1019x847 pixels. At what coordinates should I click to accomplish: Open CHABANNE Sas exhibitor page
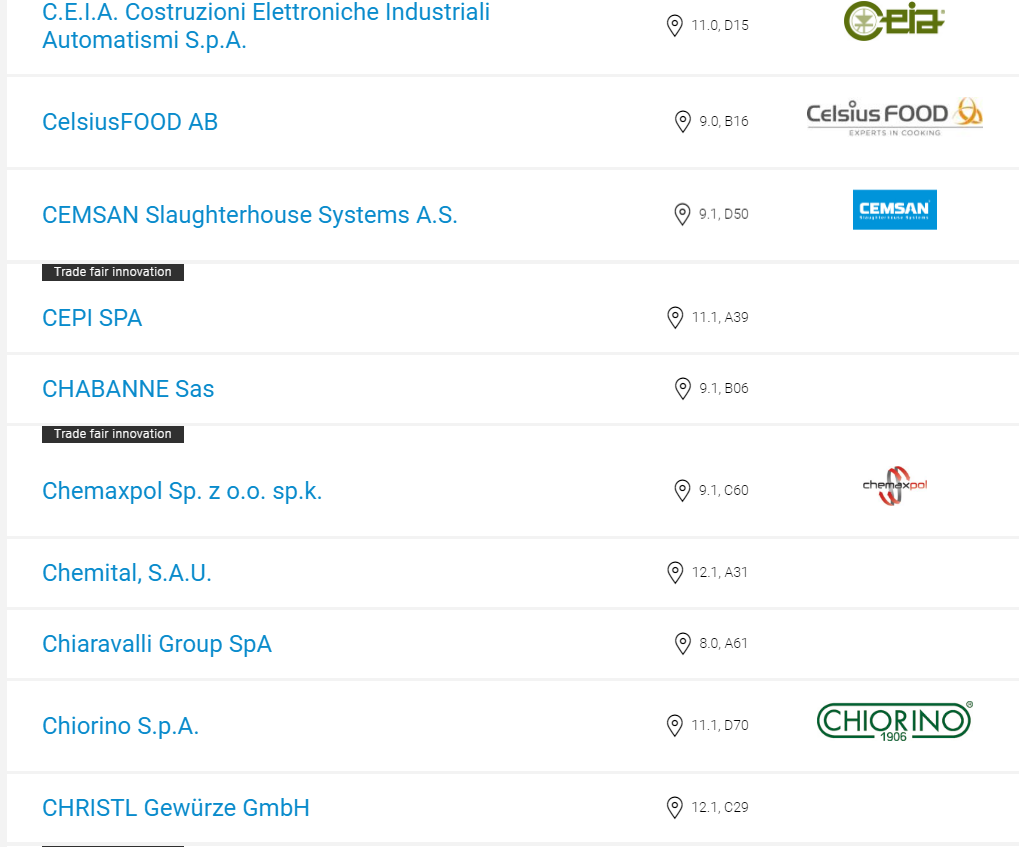pyautogui.click(x=128, y=389)
